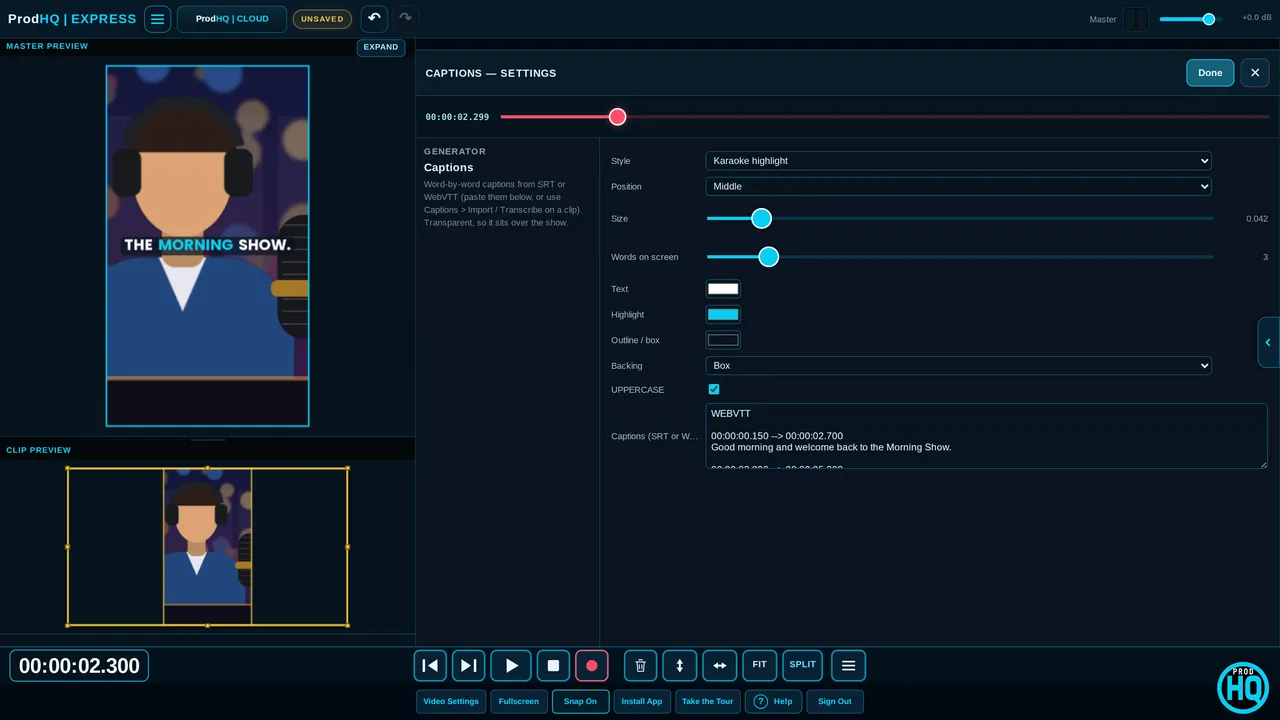Fit the clip using FIT button

click(760, 666)
